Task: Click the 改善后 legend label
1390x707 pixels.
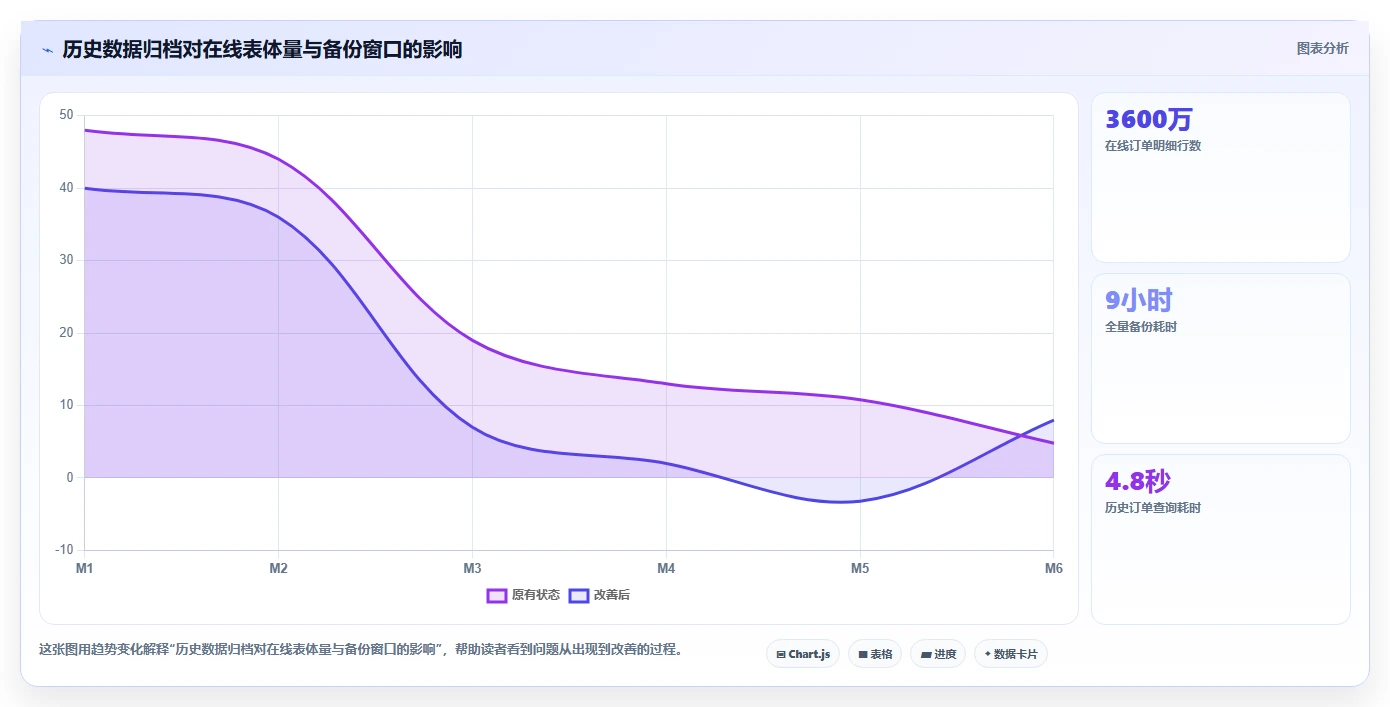Action: (x=612, y=595)
